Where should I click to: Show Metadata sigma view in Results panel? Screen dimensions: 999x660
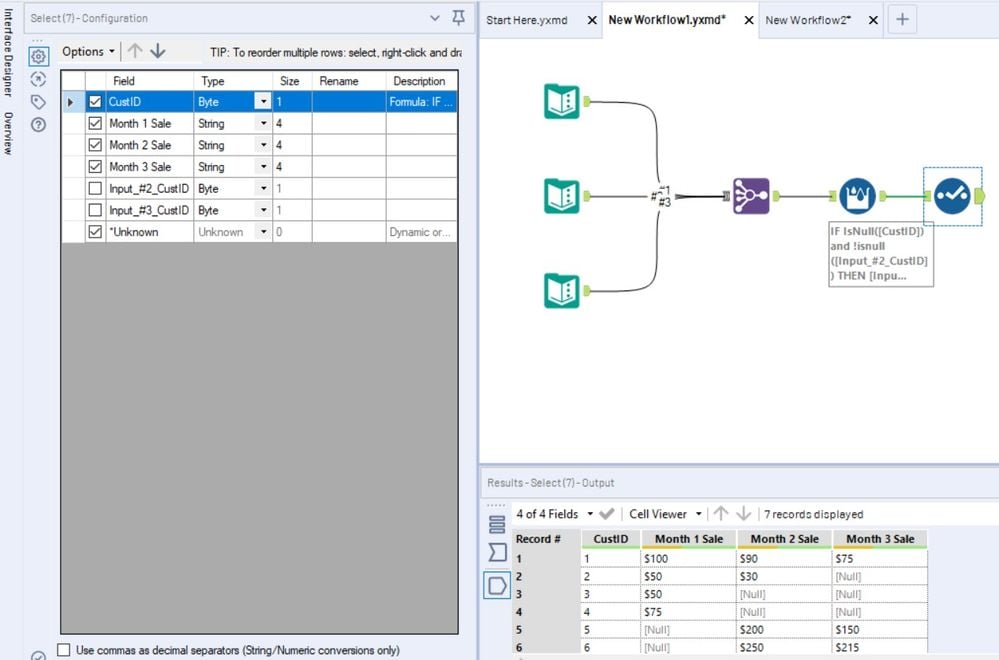point(497,552)
